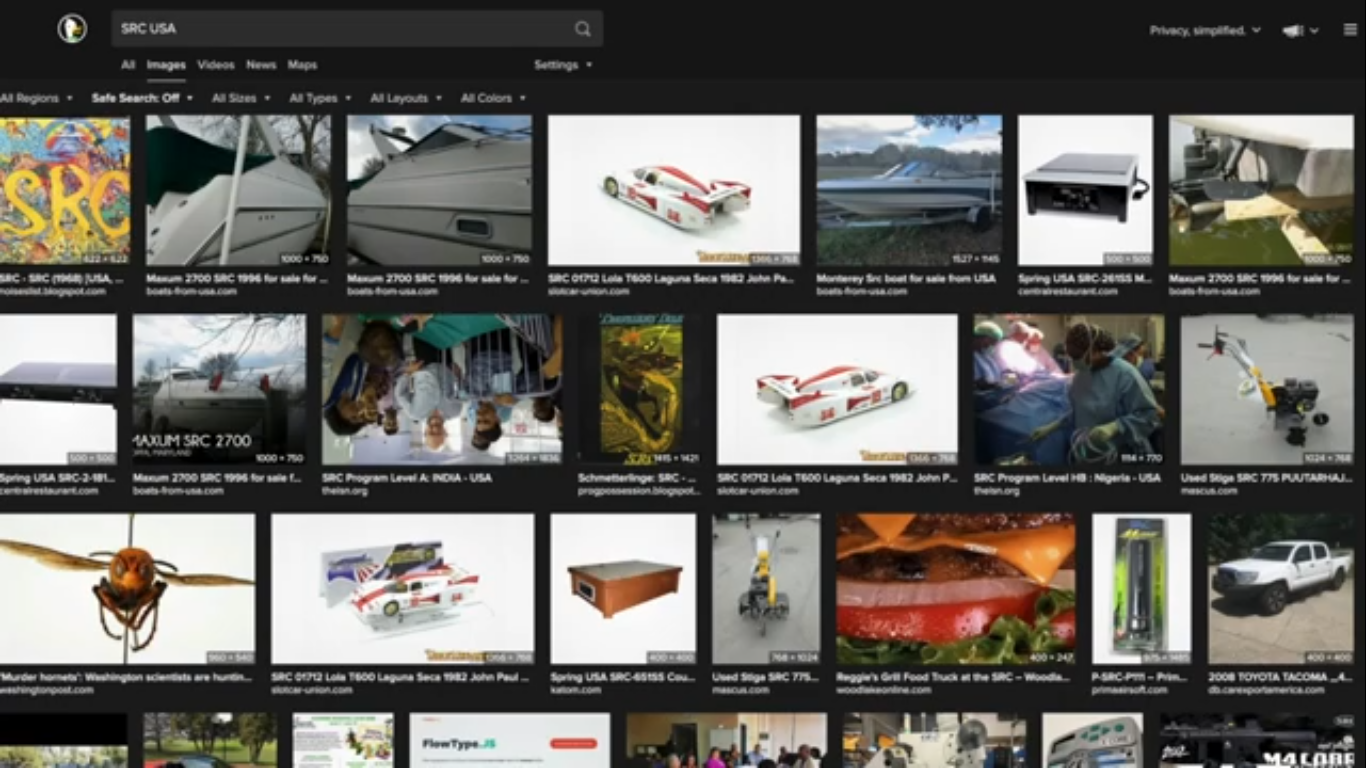Open the cheeseburger image from Reggie's Grill
Screen dimensions: 1366x768
tap(955, 589)
